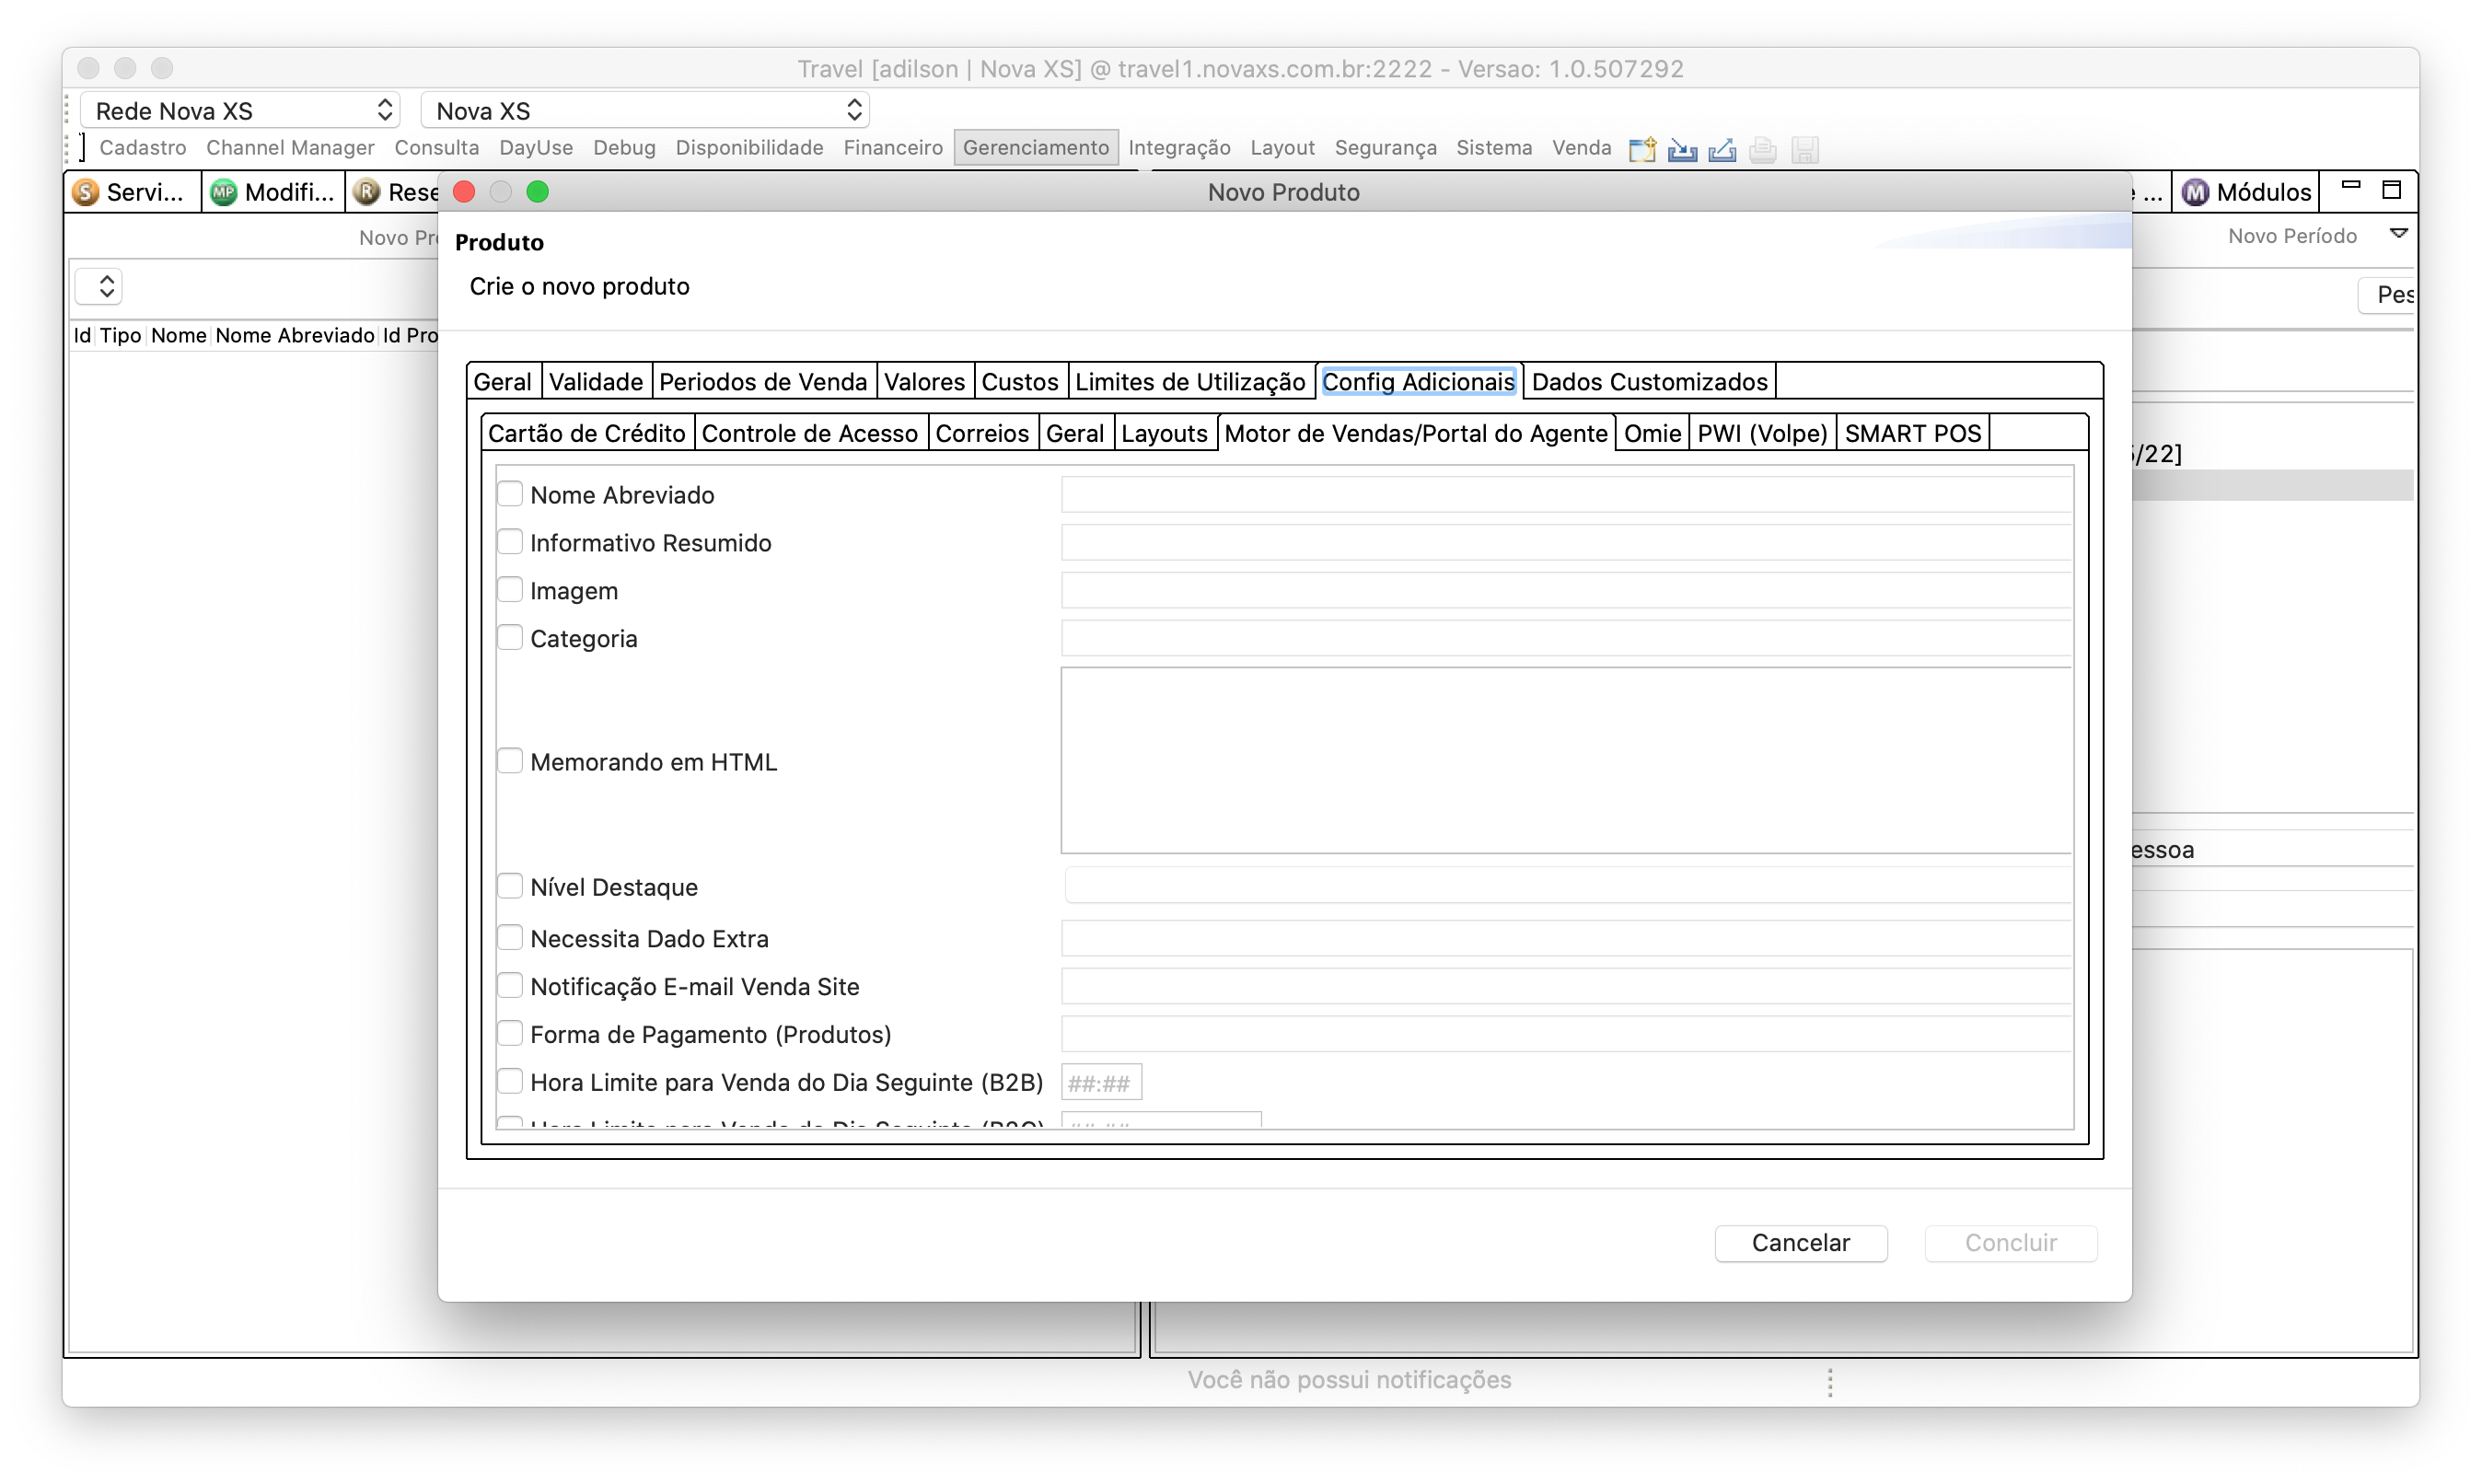Toggle the Nível Destaque checkbox
The height and width of the screenshot is (1484, 2482).
(x=510, y=886)
